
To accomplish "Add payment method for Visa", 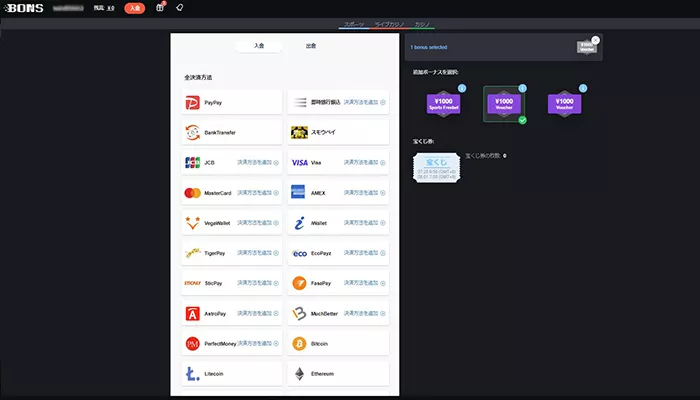I will [365, 162].
